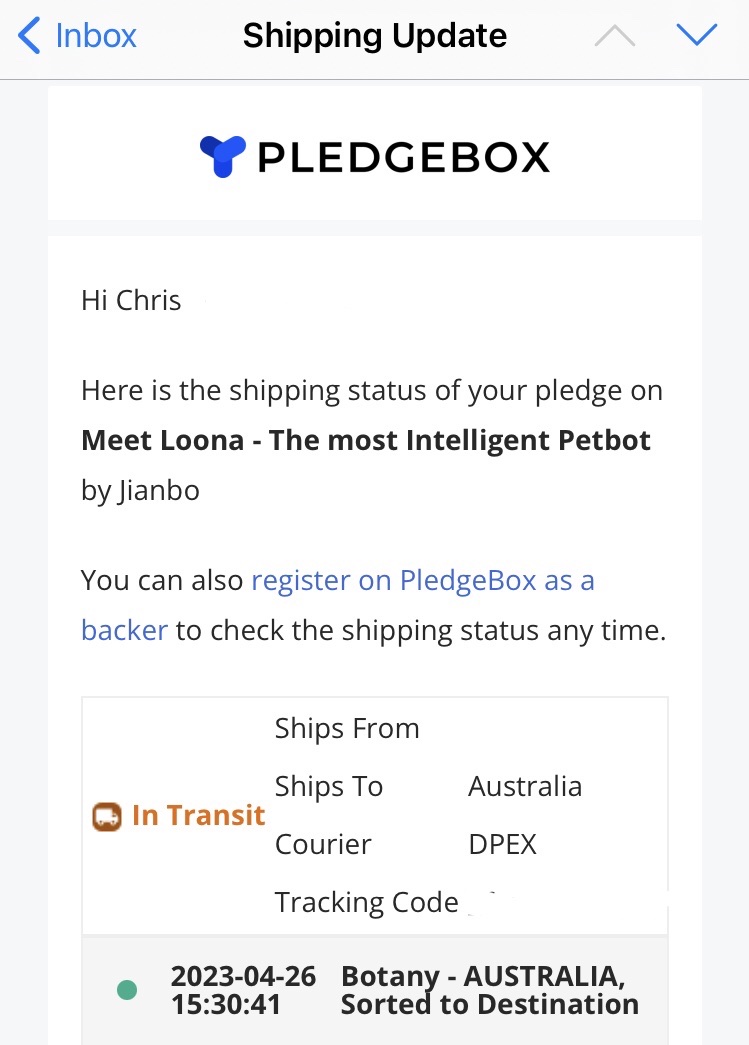Select the In Transit status label

198,815
